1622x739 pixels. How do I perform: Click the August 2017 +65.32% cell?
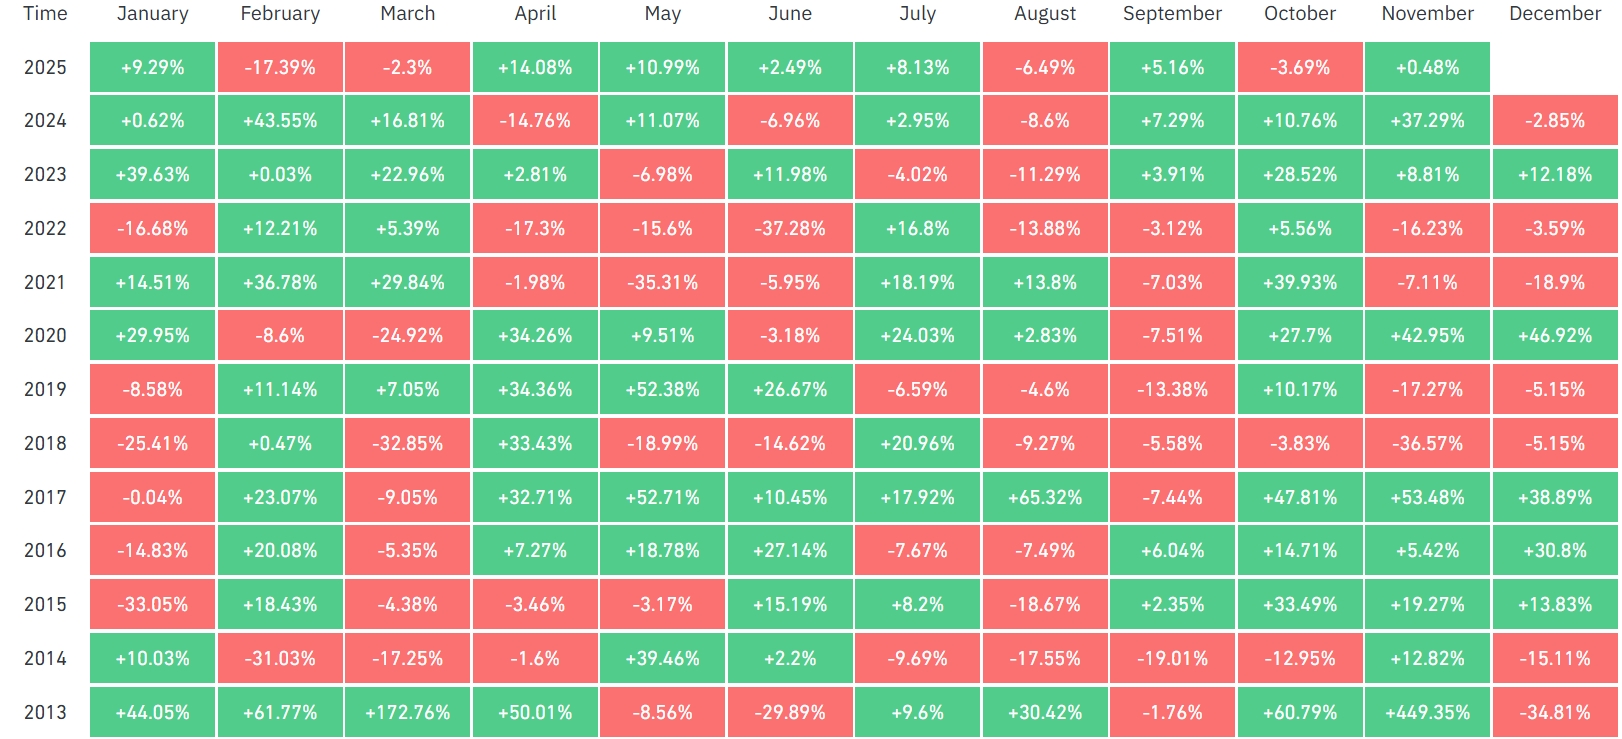(1045, 498)
